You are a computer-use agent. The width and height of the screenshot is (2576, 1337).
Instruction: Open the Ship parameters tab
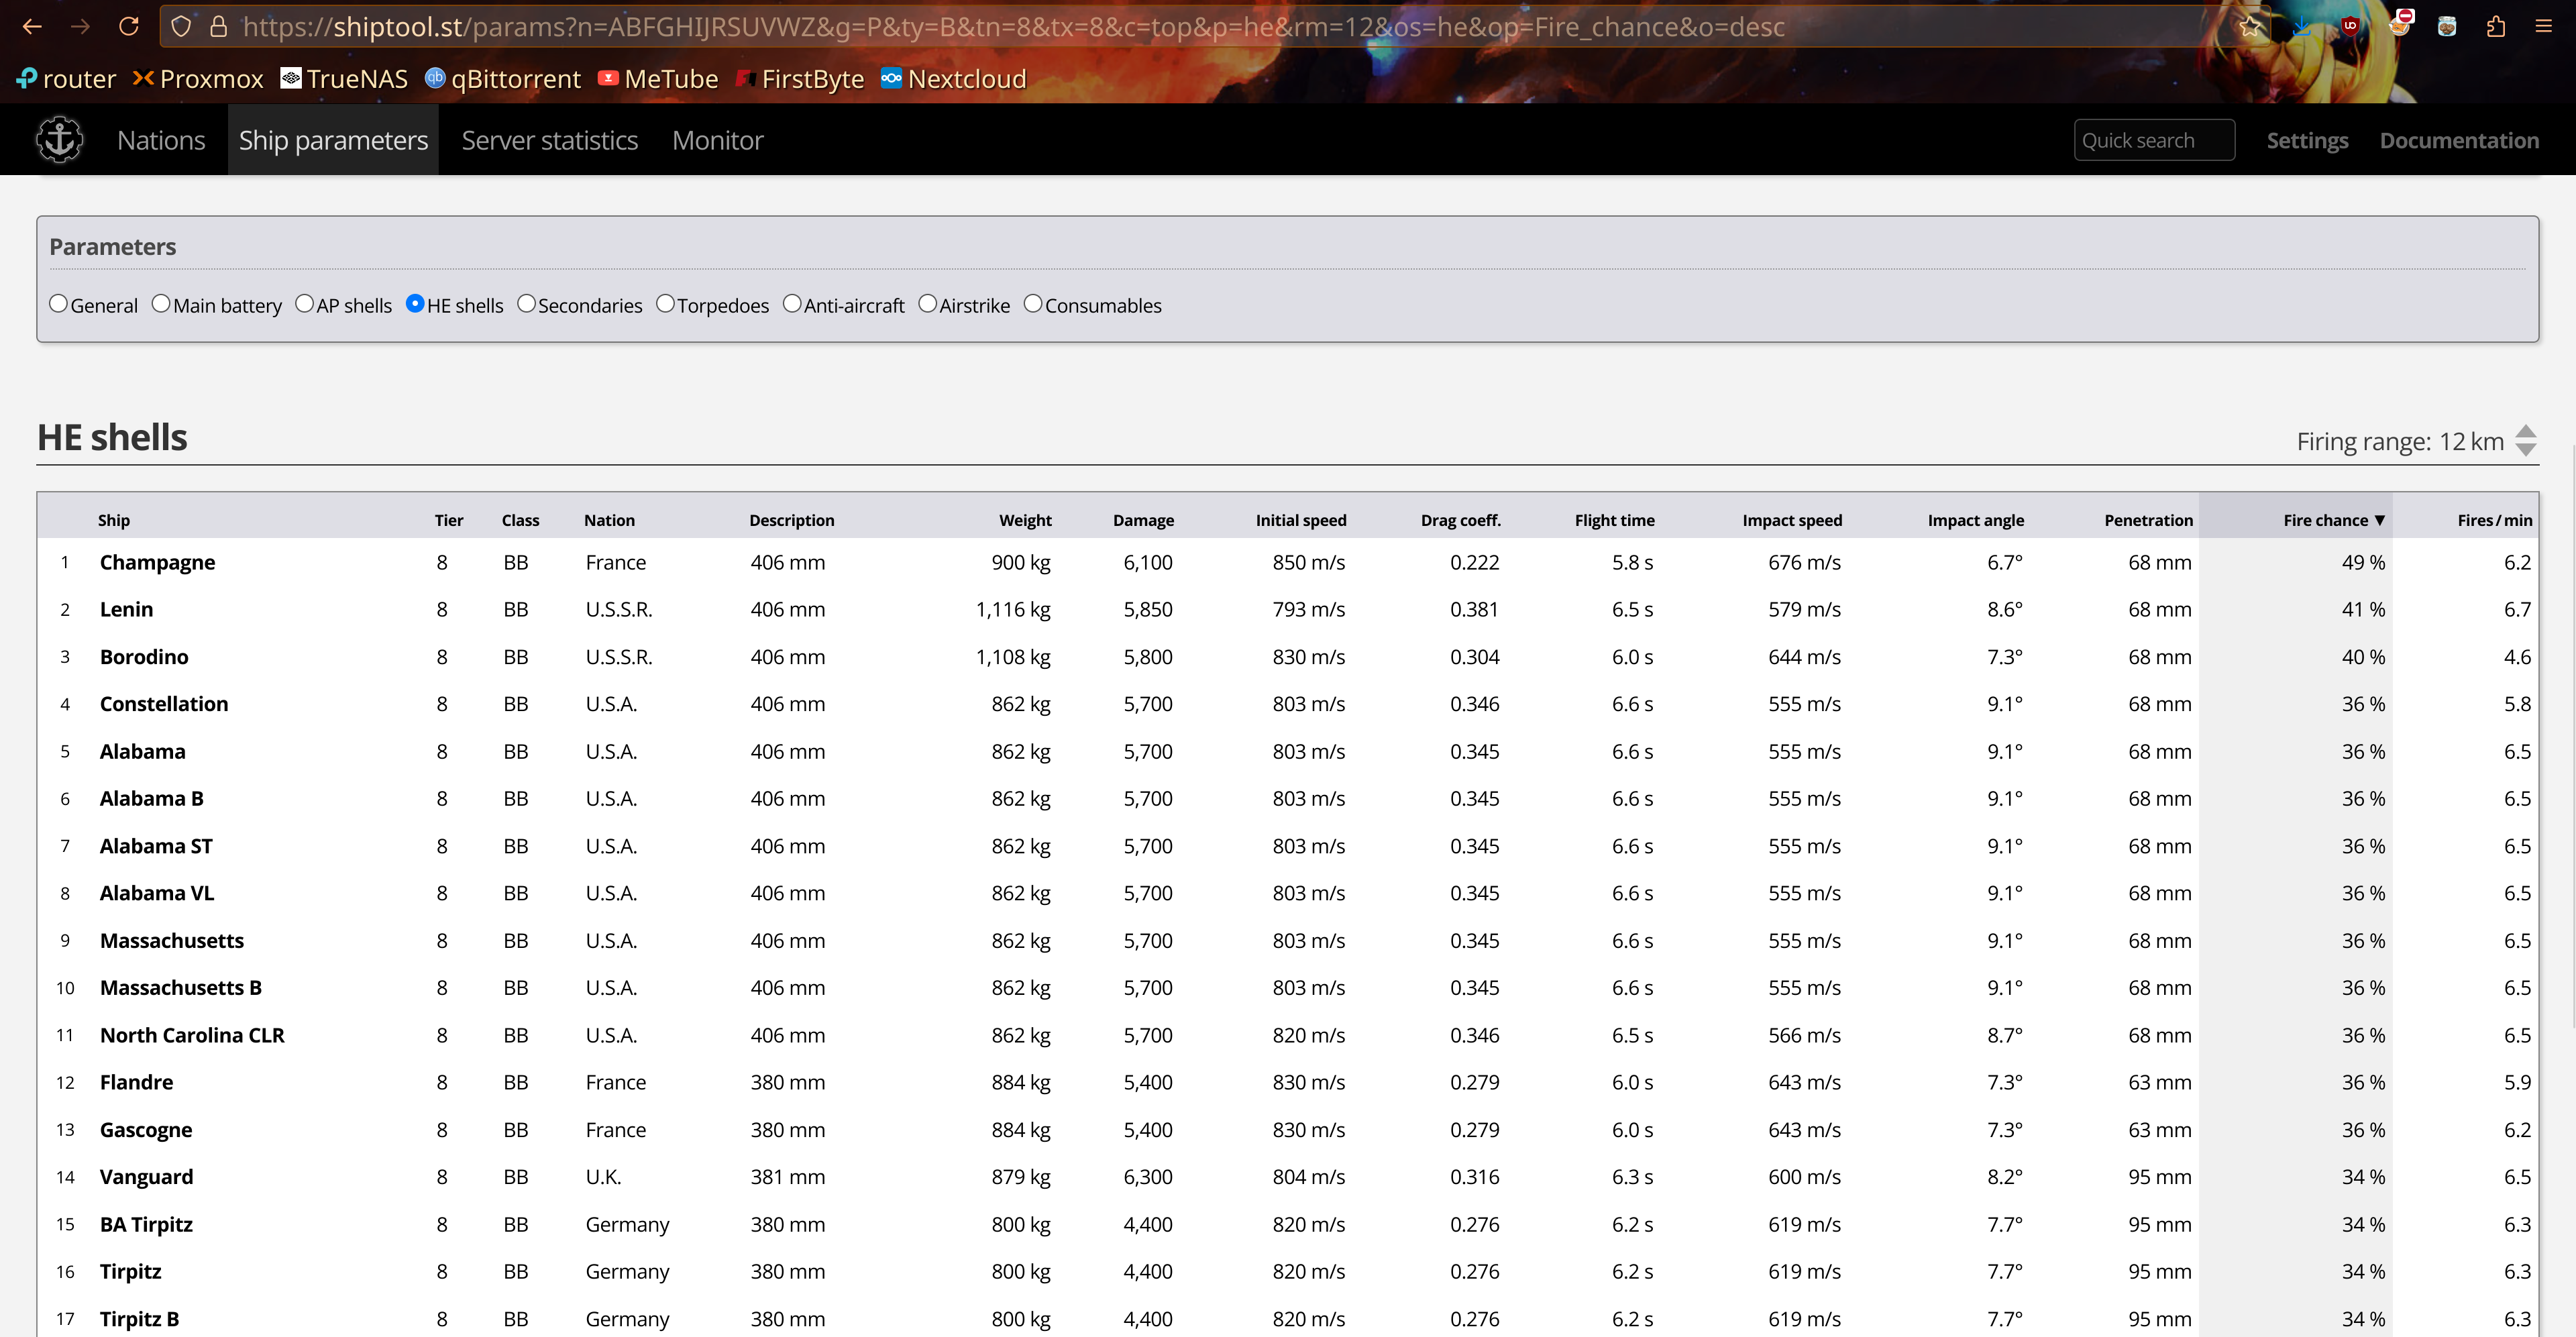pos(333,140)
